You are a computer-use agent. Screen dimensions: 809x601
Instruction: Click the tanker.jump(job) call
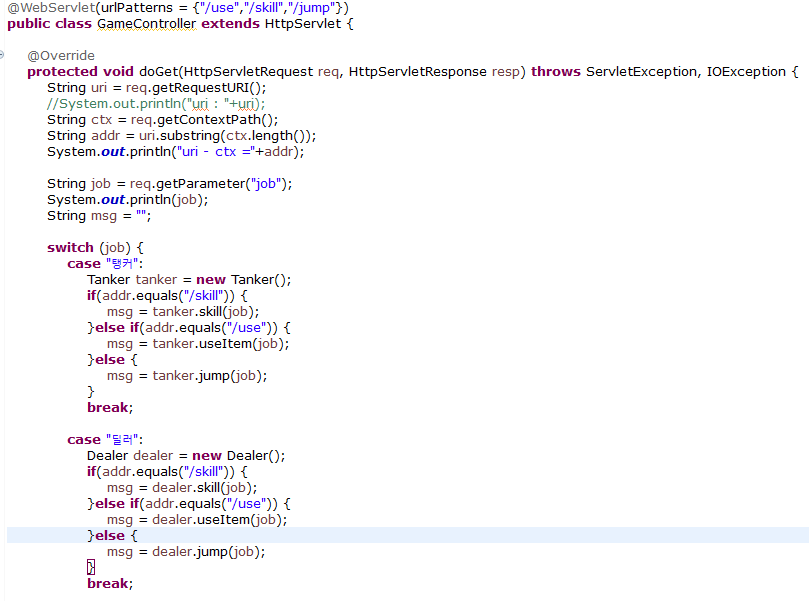pos(207,376)
